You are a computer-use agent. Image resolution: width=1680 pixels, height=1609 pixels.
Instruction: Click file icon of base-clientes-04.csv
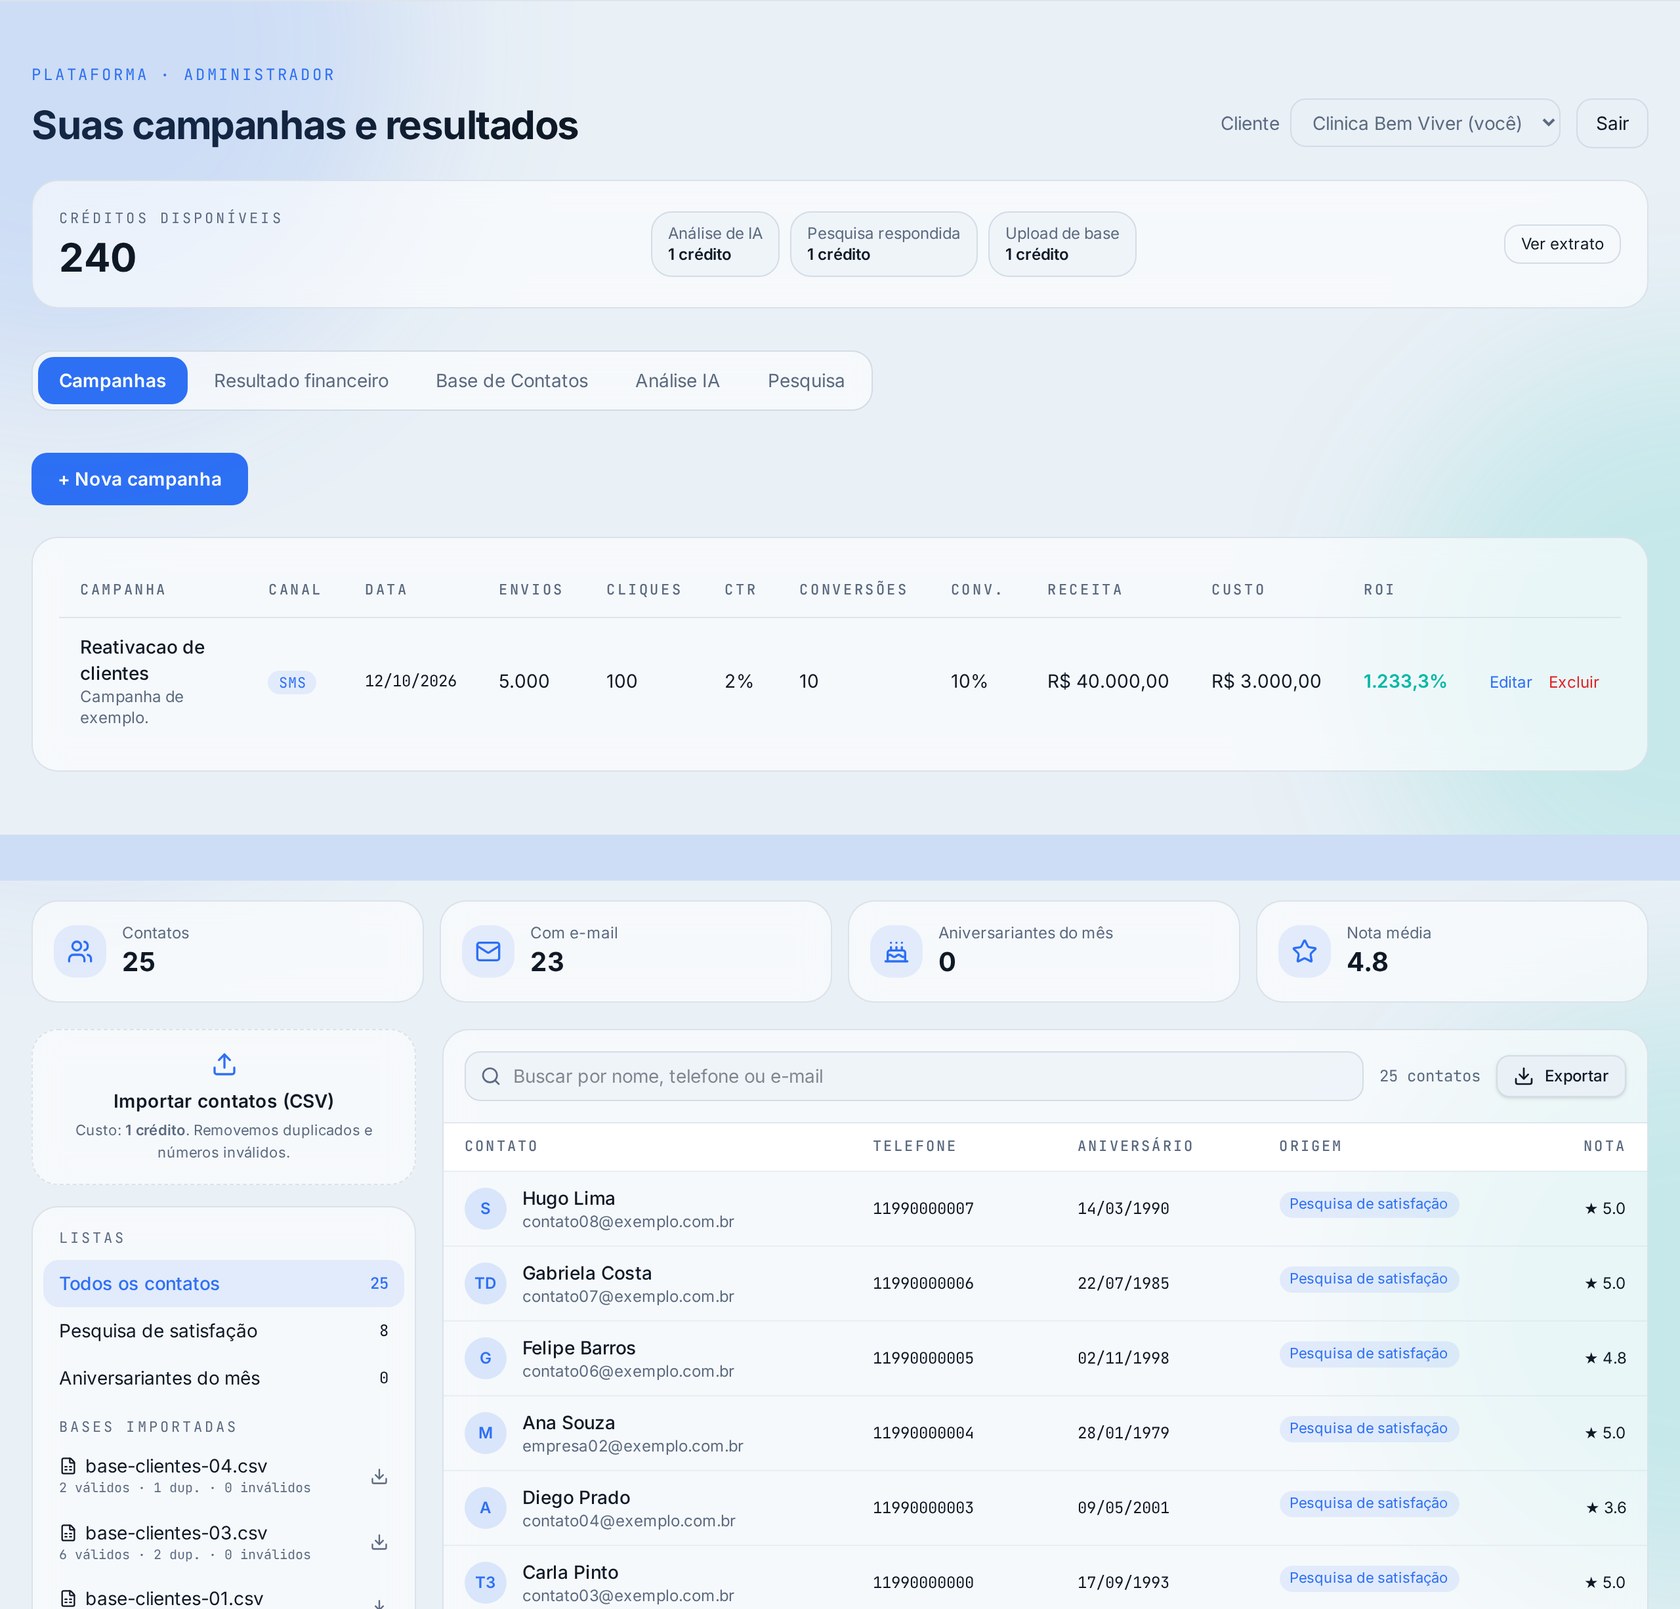coord(68,1466)
